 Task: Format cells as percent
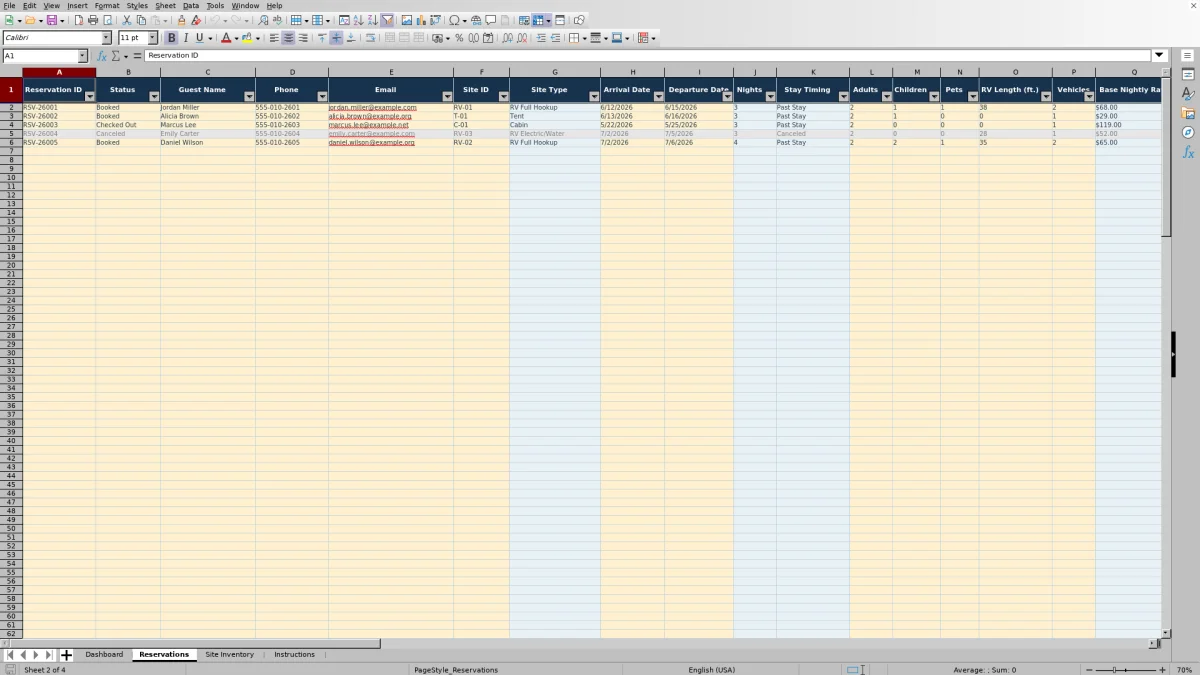tap(459, 38)
